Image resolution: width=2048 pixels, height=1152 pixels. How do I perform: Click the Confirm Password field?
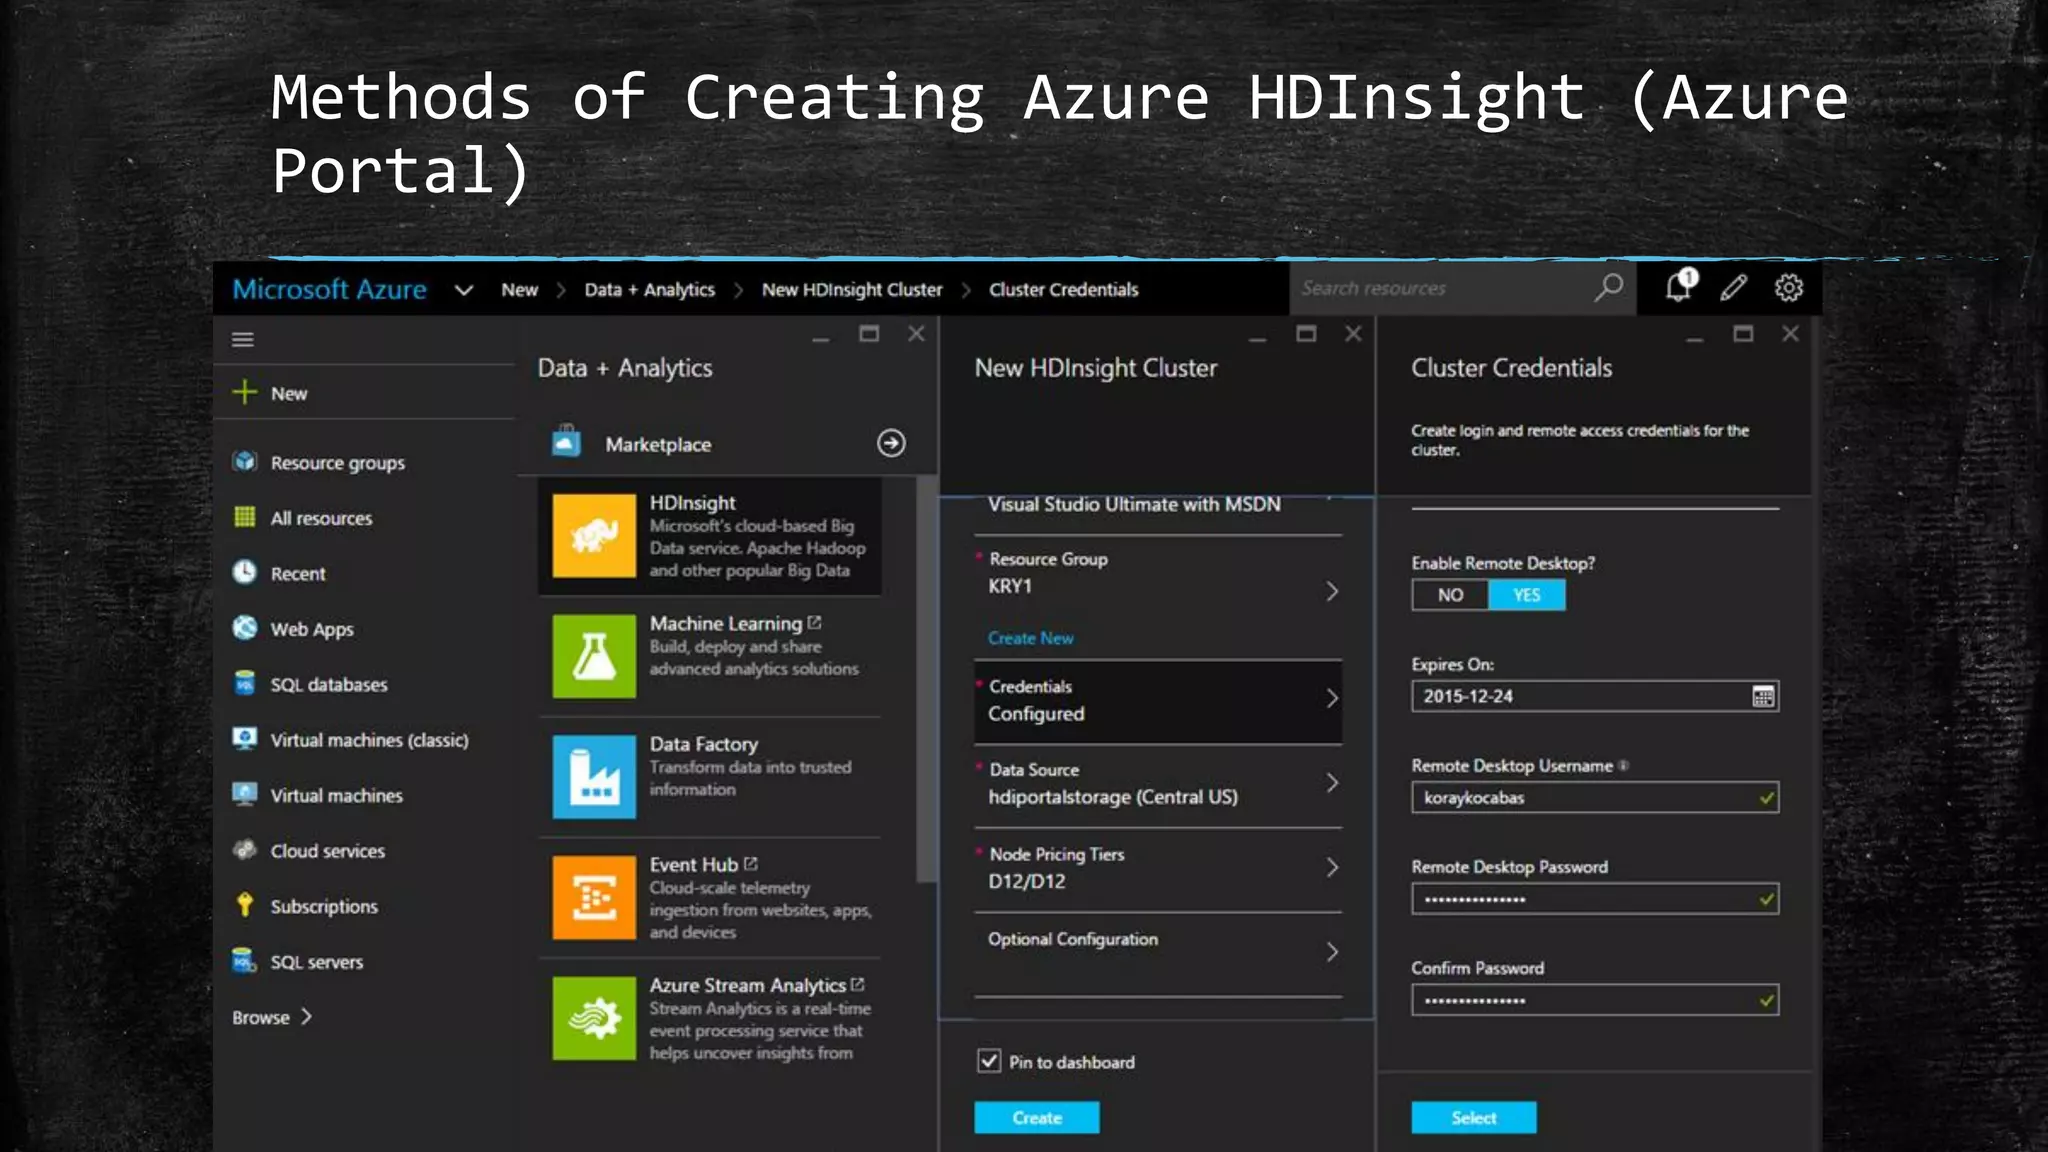click(1595, 1000)
